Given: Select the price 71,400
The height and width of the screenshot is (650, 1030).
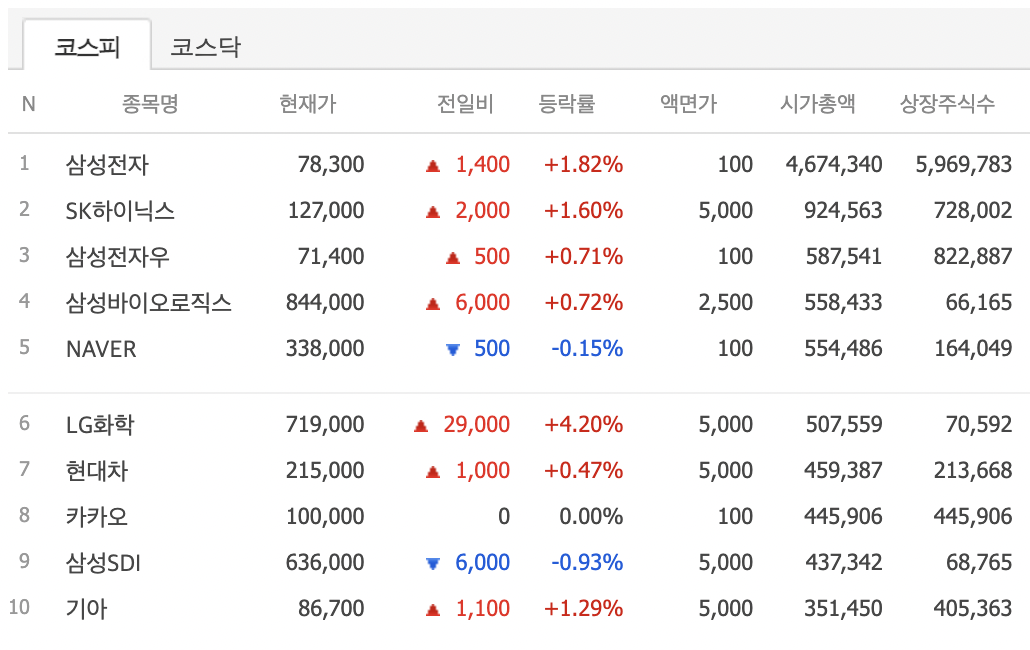Looking at the screenshot, I should point(331,256).
